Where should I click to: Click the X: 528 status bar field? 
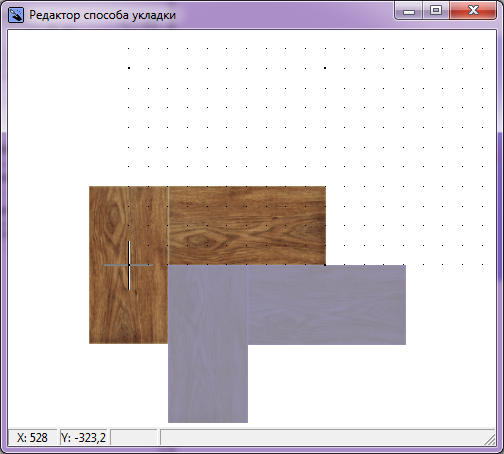click(33, 437)
